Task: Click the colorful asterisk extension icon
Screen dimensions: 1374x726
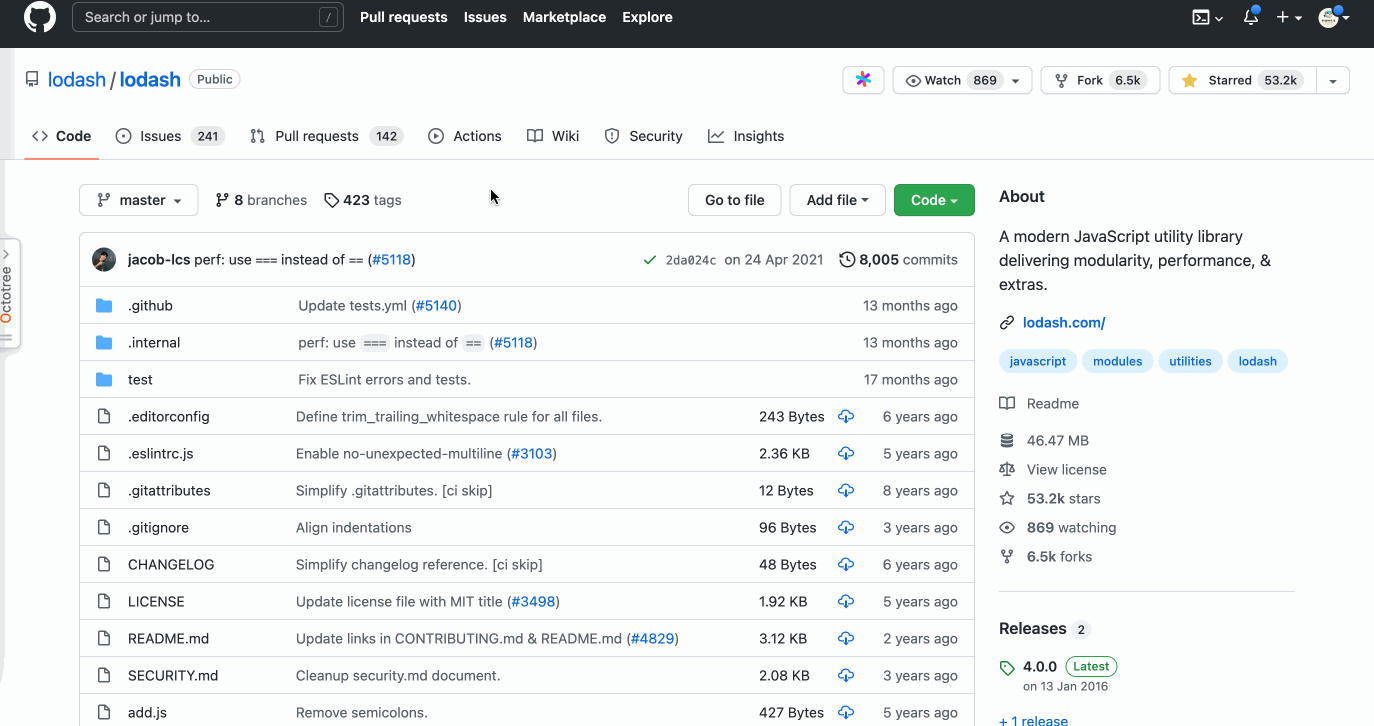Action: pyautogui.click(x=863, y=80)
